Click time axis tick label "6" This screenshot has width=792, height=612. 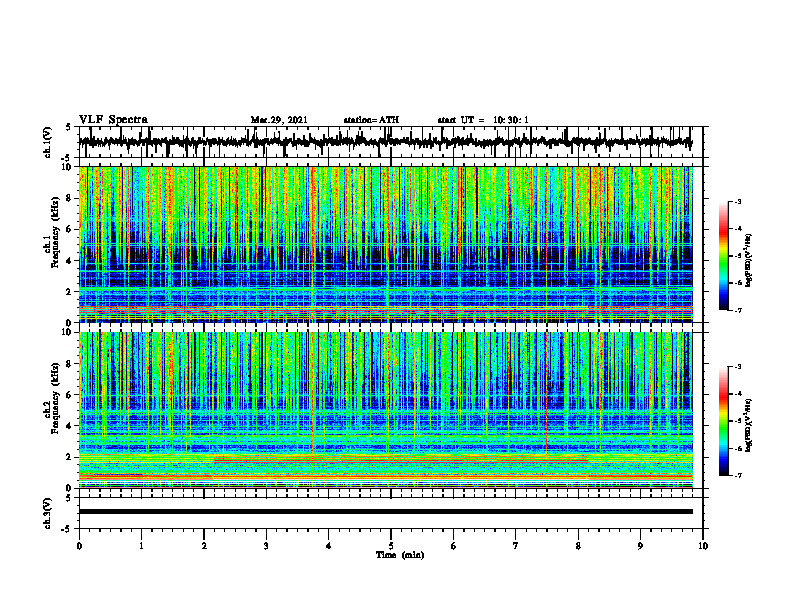pos(454,546)
